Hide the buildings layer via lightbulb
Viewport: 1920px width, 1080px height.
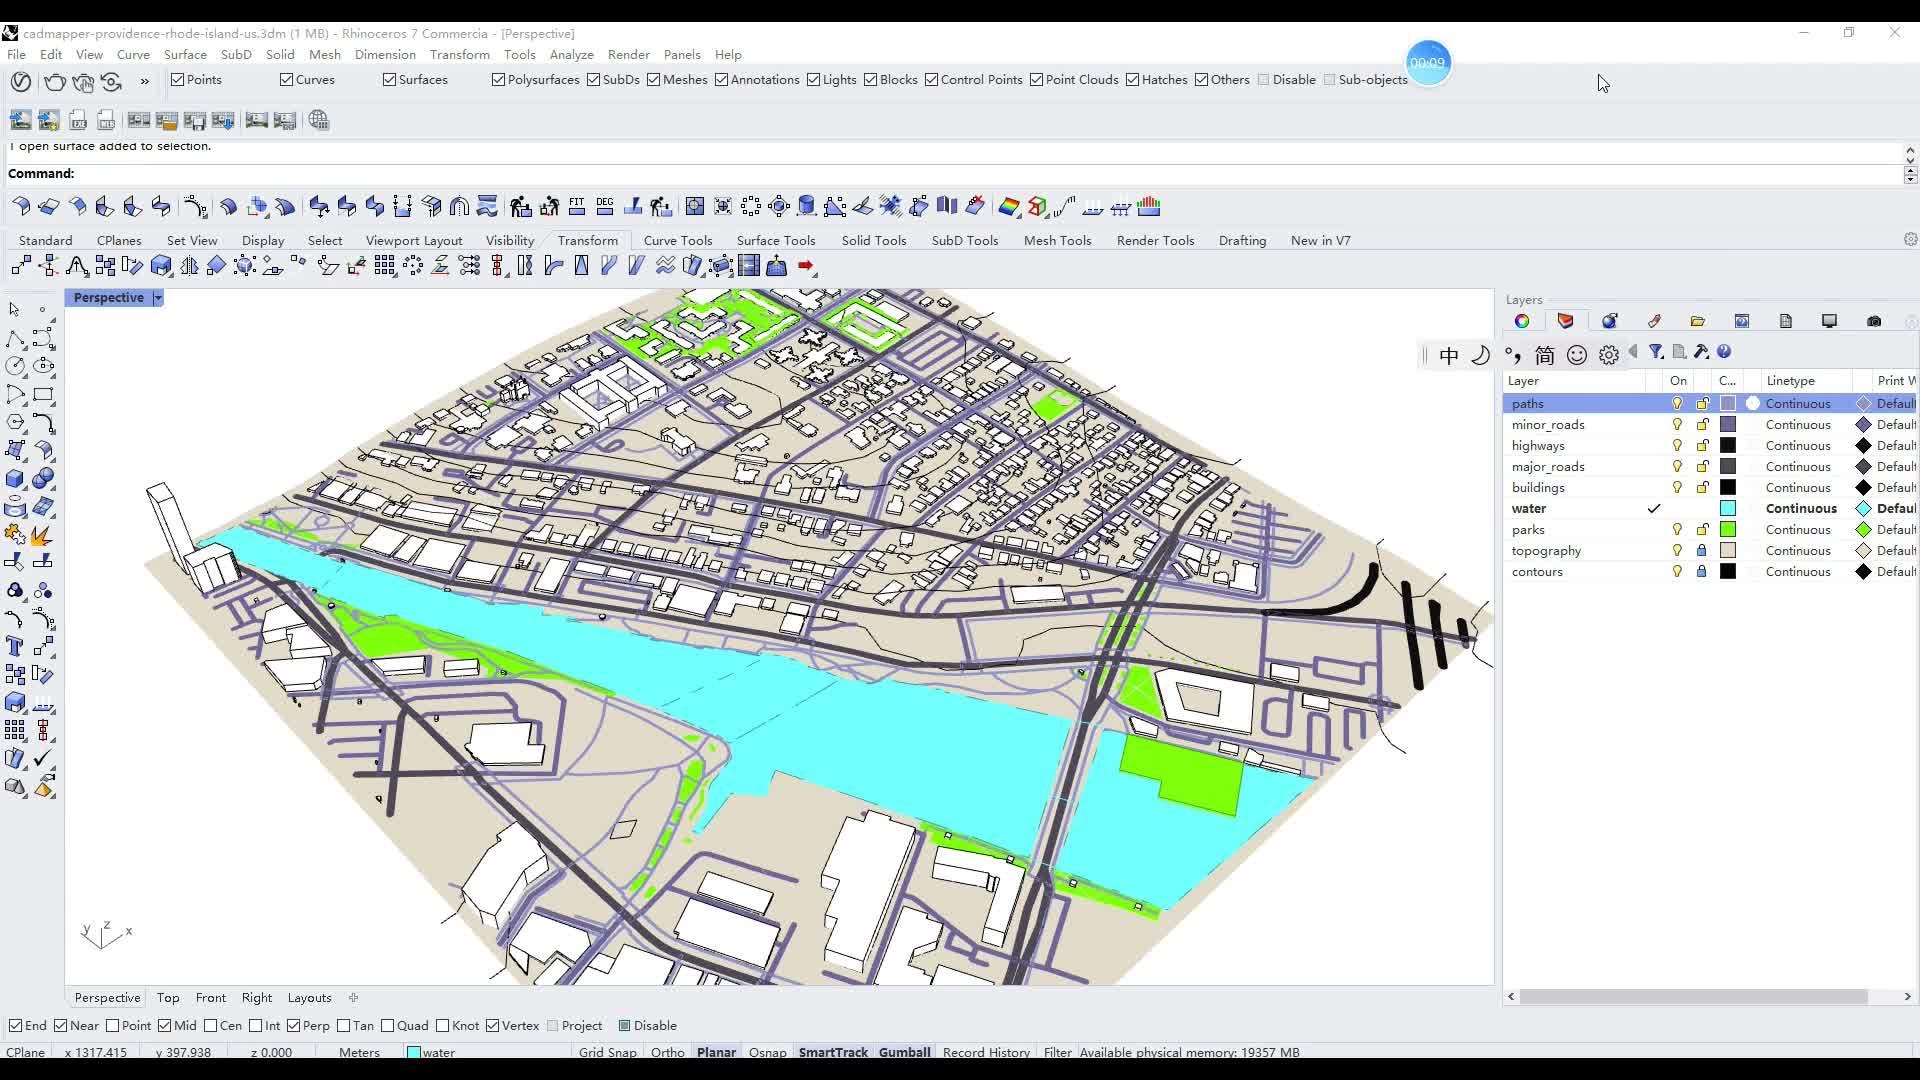point(1677,488)
